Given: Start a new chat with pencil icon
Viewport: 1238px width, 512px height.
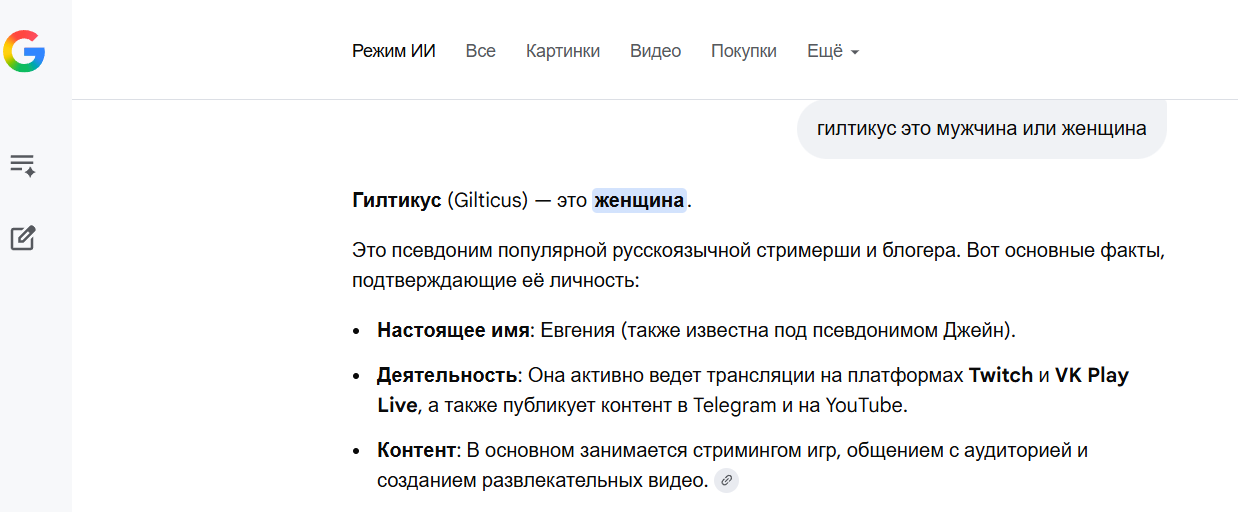Looking at the screenshot, I should point(23,238).
